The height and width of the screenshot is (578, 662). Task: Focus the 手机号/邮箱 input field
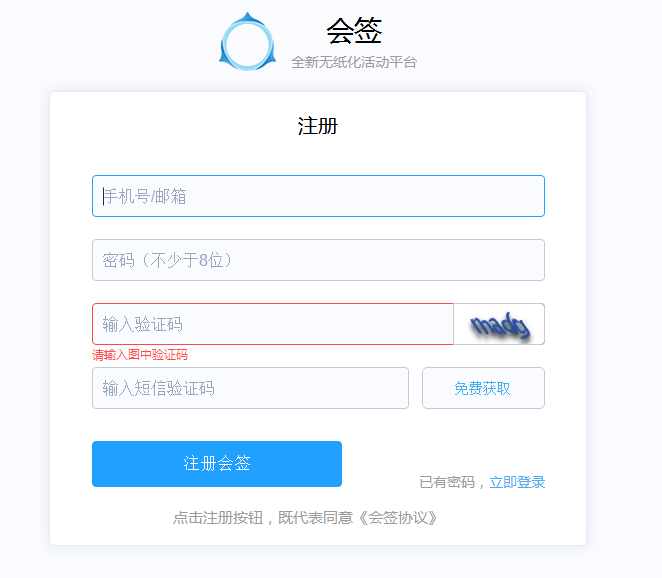tap(318, 196)
